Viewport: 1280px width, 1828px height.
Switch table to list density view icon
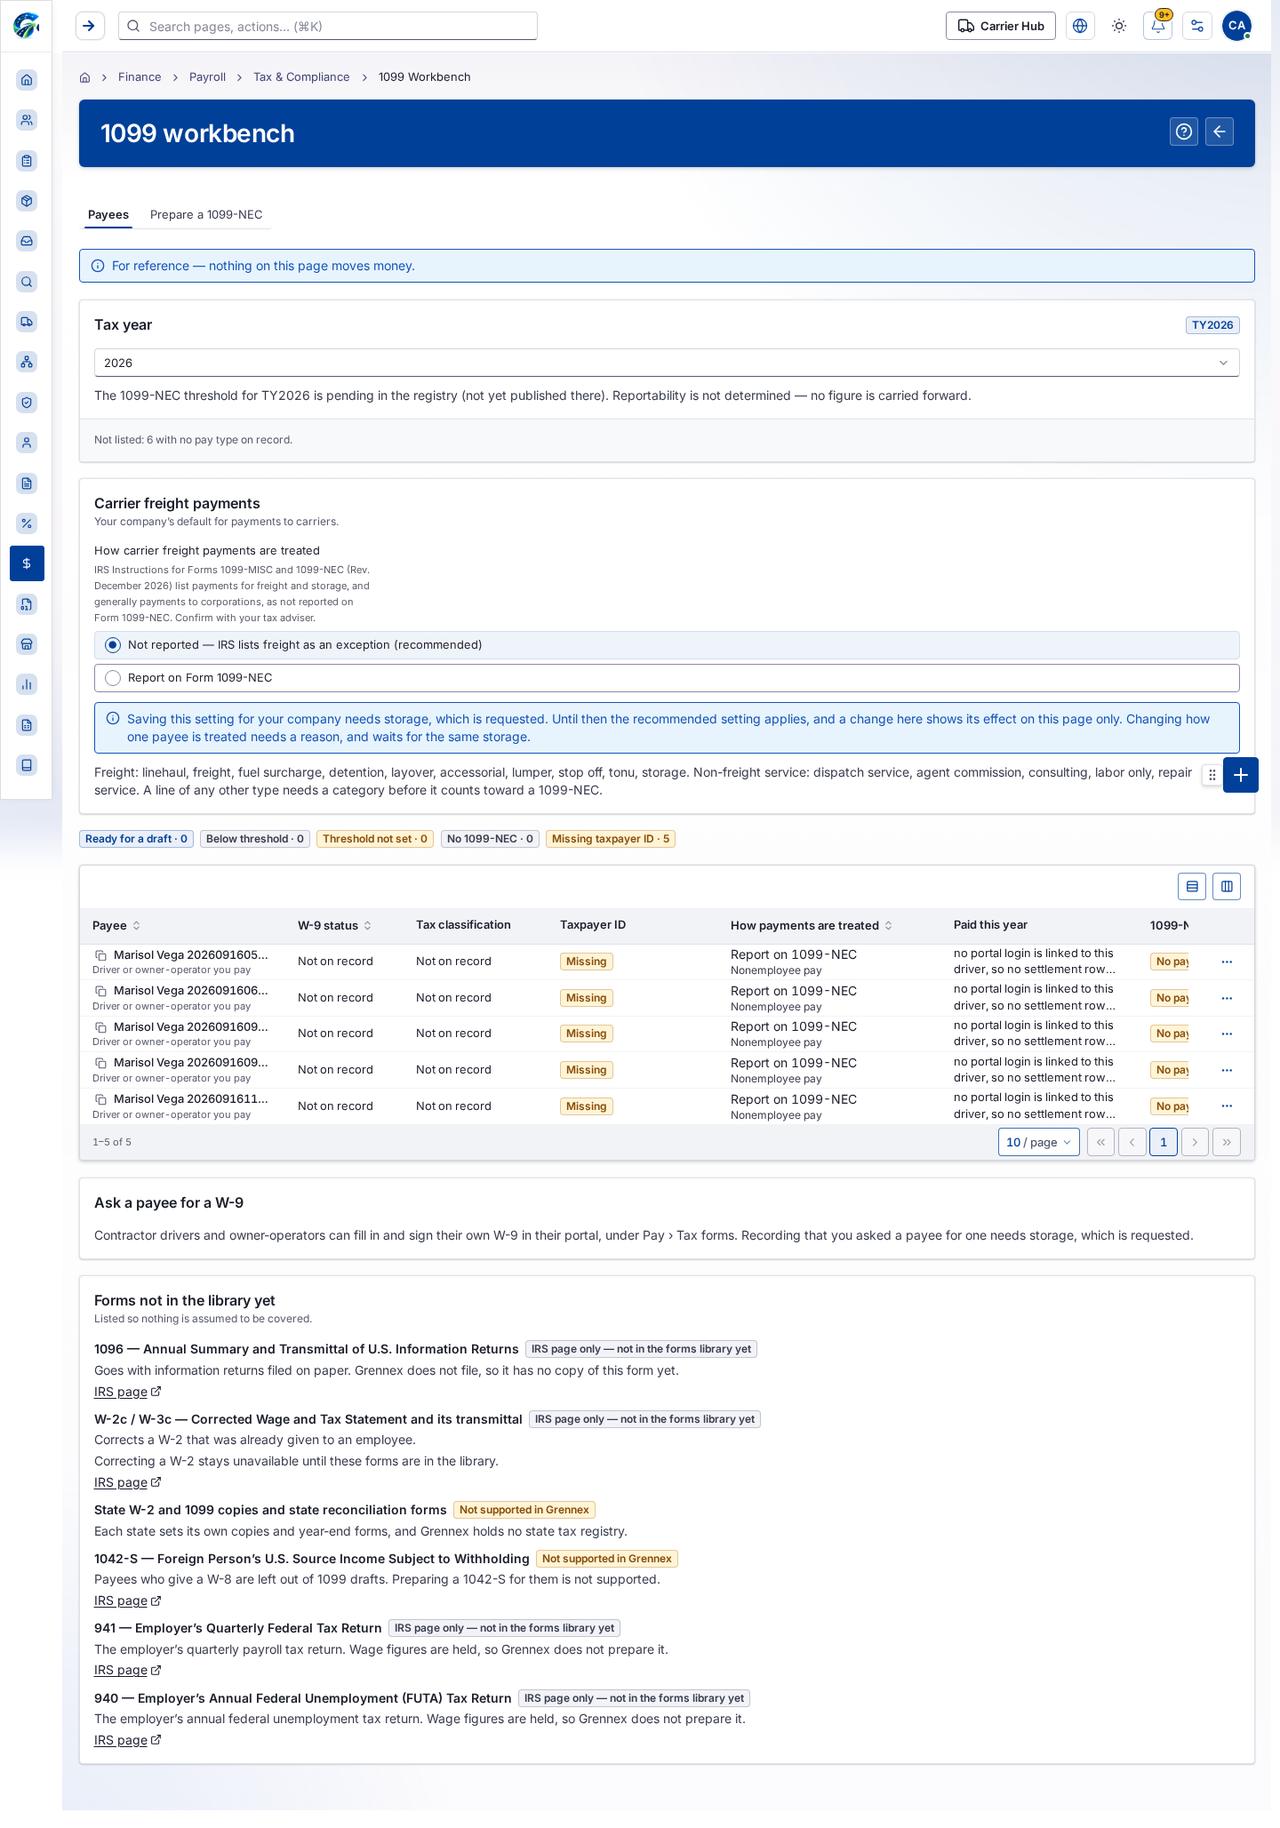1192,886
